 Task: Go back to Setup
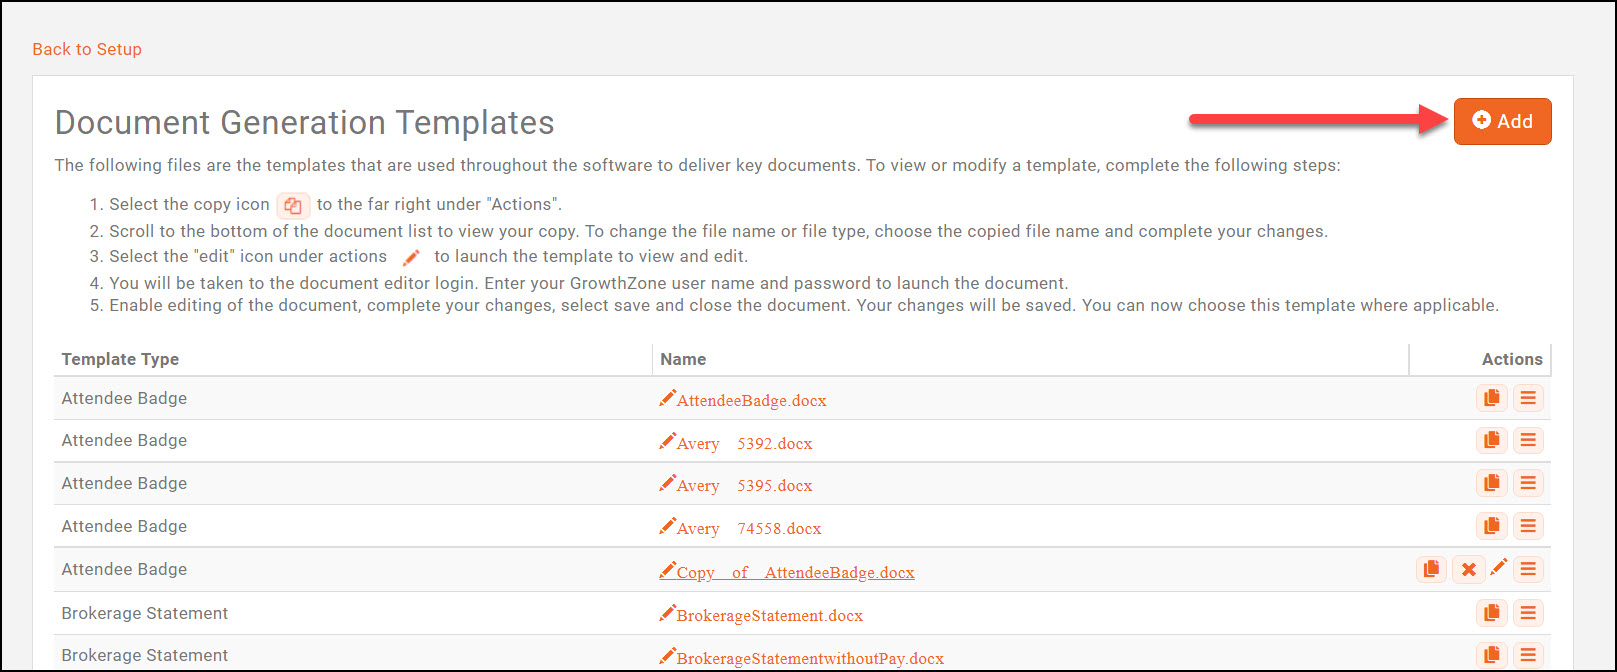point(87,49)
